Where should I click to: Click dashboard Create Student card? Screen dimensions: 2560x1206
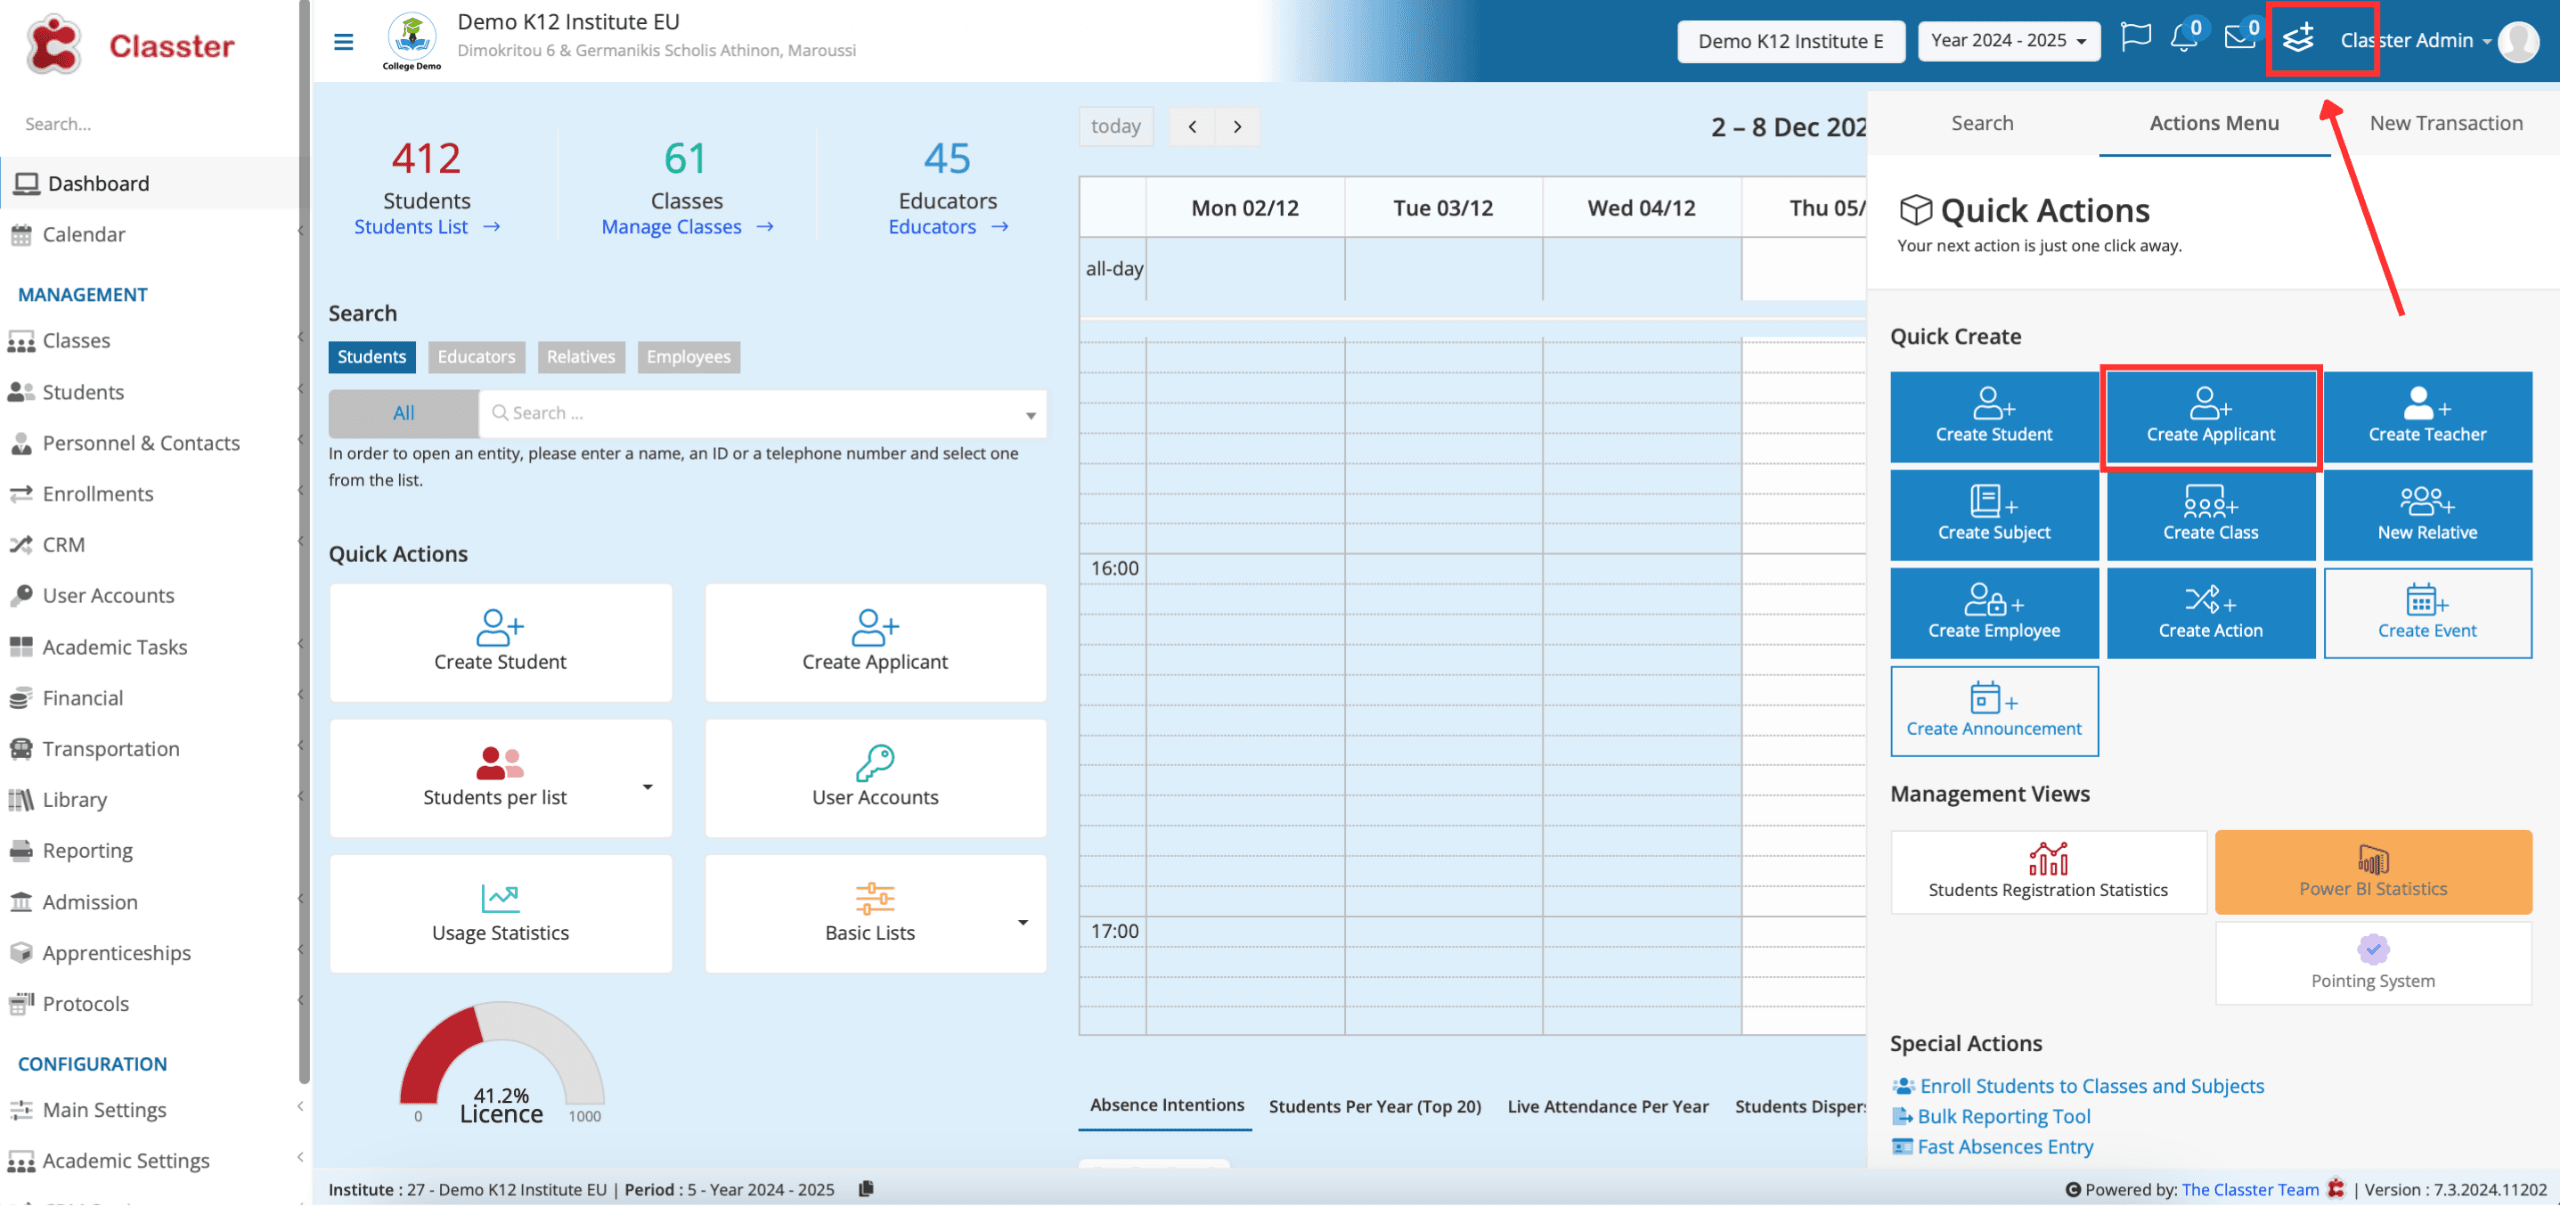click(x=500, y=642)
